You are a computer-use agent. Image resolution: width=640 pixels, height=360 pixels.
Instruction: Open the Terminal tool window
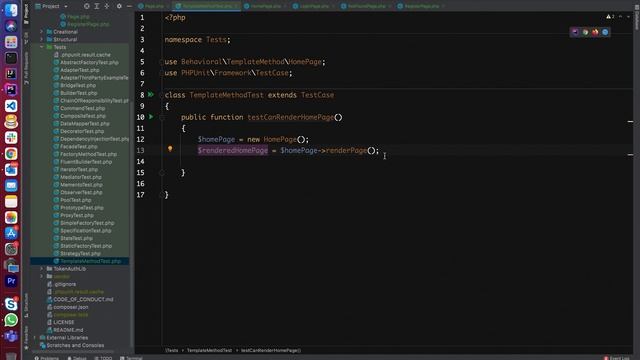pos(131,358)
